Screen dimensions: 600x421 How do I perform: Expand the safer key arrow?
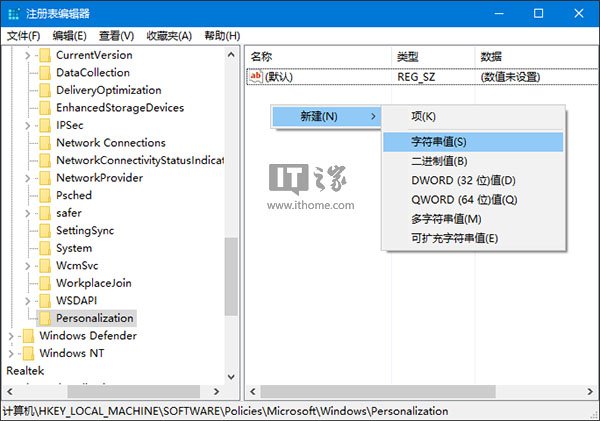26,213
